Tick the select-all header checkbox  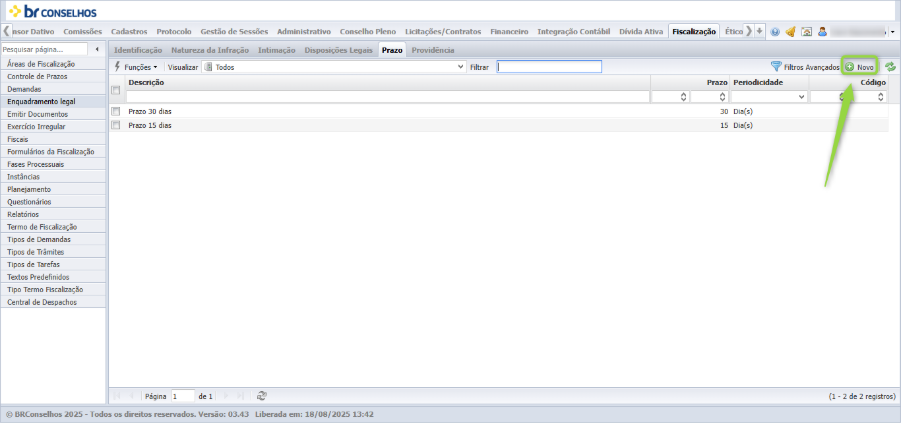116,90
